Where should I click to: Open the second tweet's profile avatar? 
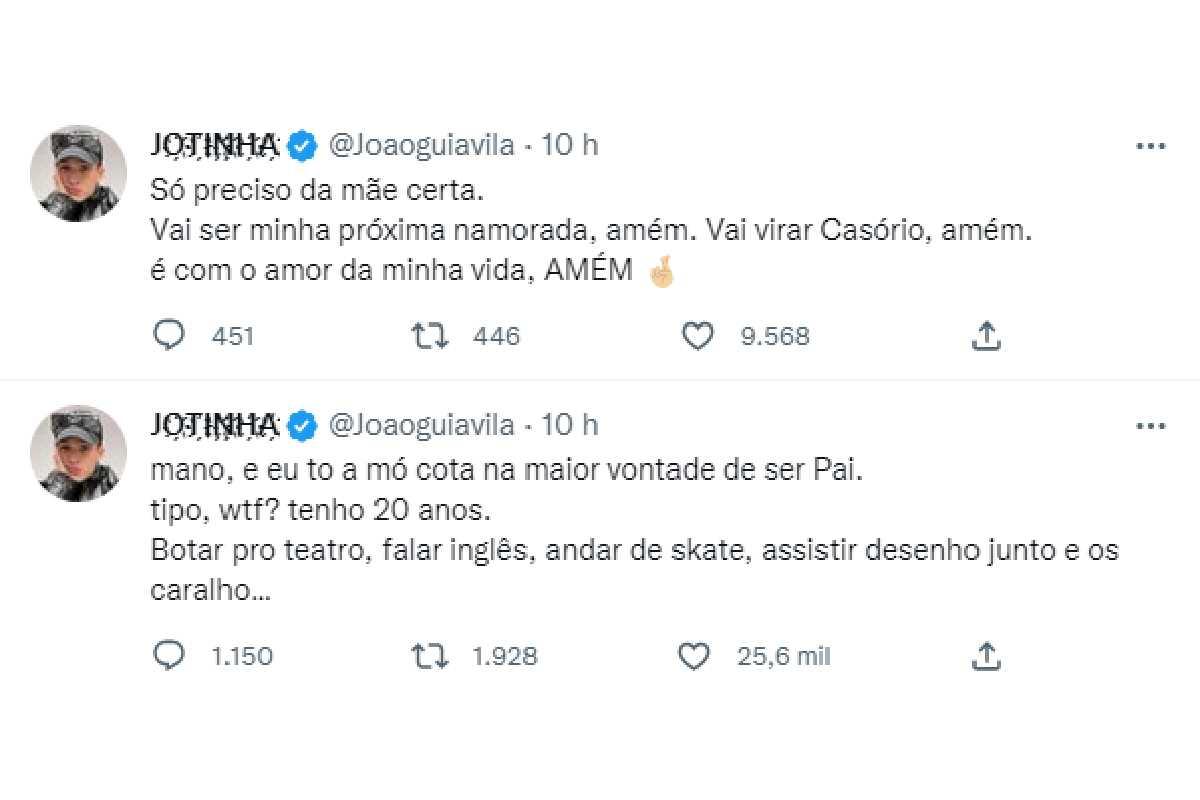[79, 453]
